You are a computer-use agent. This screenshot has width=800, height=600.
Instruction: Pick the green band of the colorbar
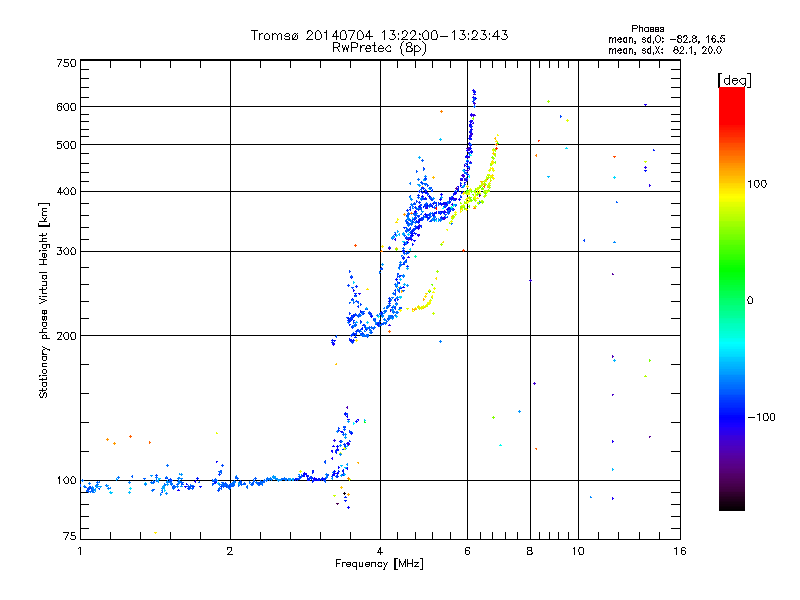pos(731,290)
